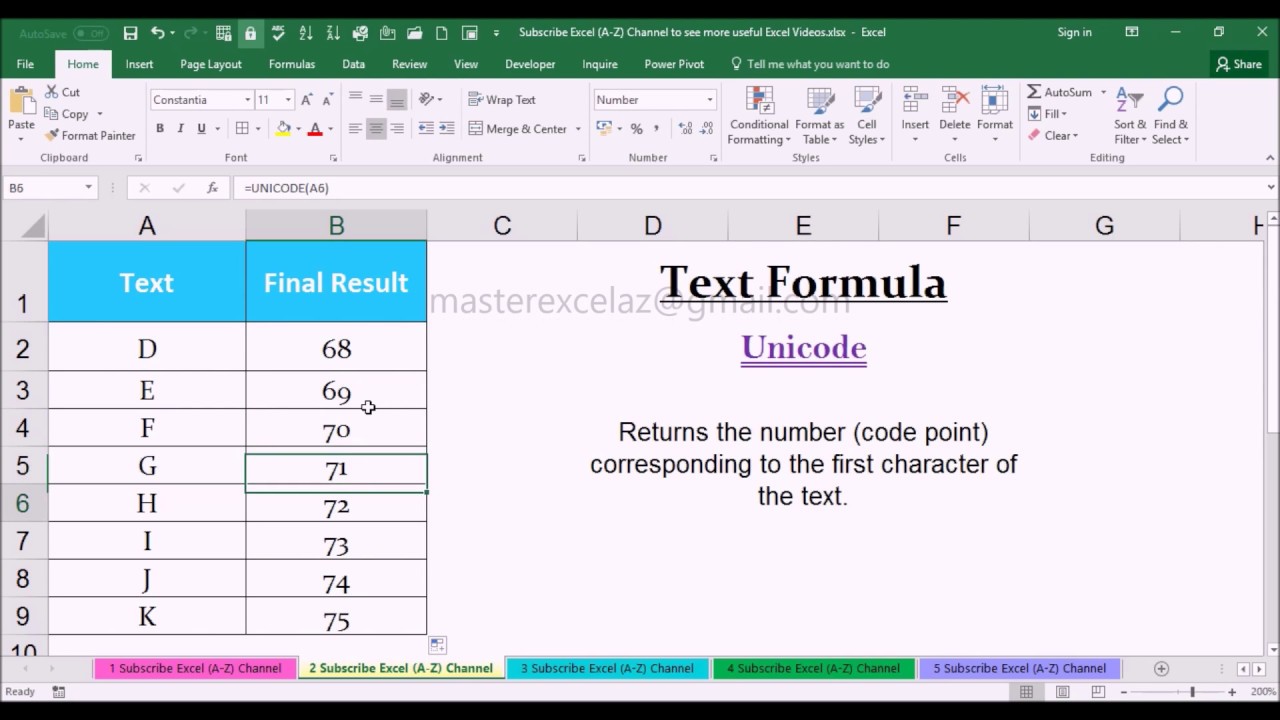
Task: Expand the Number format dropdown
Action: [x=710, y=100]
